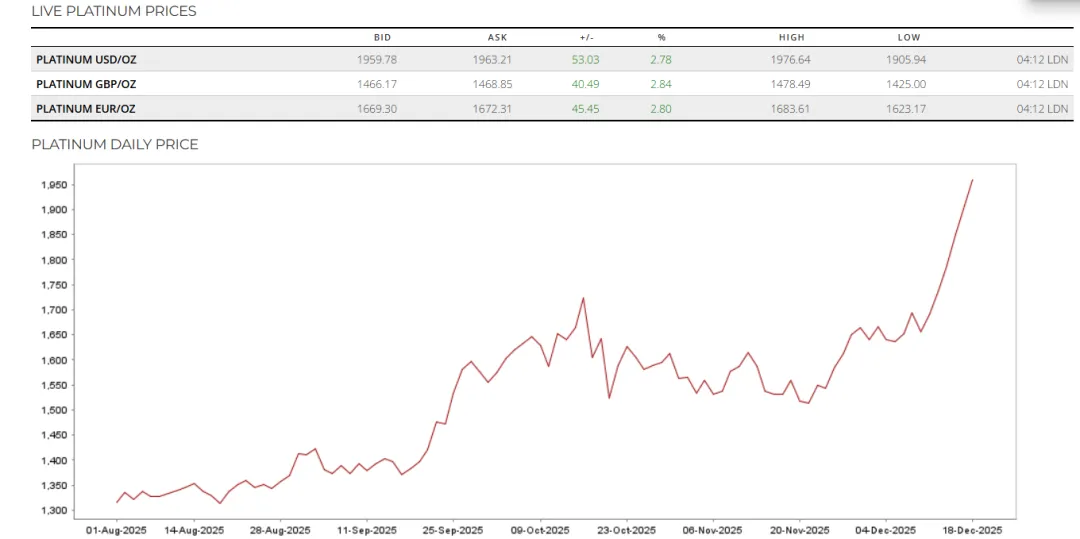Select the GBP high value 1478.49
1080x539 pixels.
(x=791, y=84)
